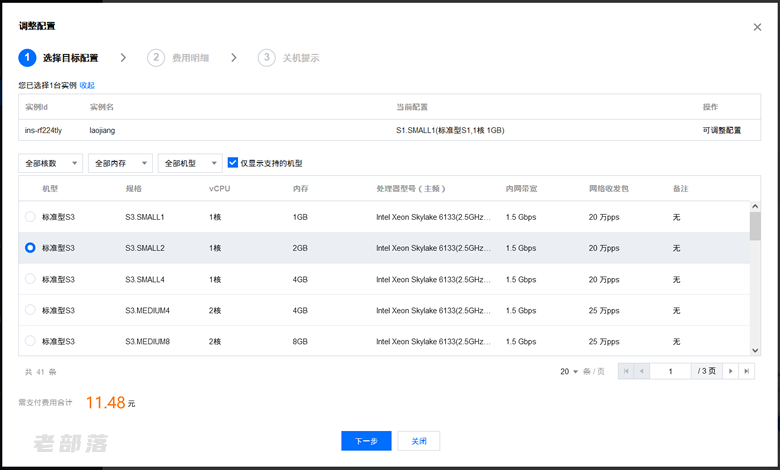780x470 pixels.
Task: Click the 25 万pps cell in S3.MEDIUM4 row
Action: coord(604,310)
